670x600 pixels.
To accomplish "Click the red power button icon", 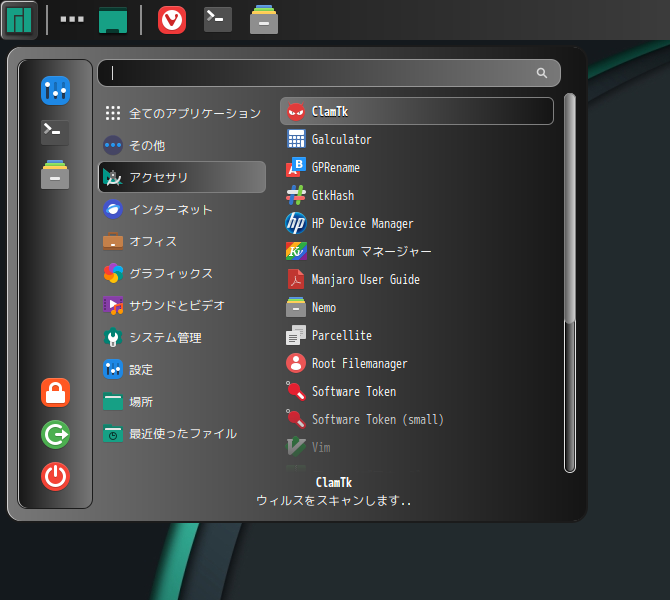I will 56,476.
